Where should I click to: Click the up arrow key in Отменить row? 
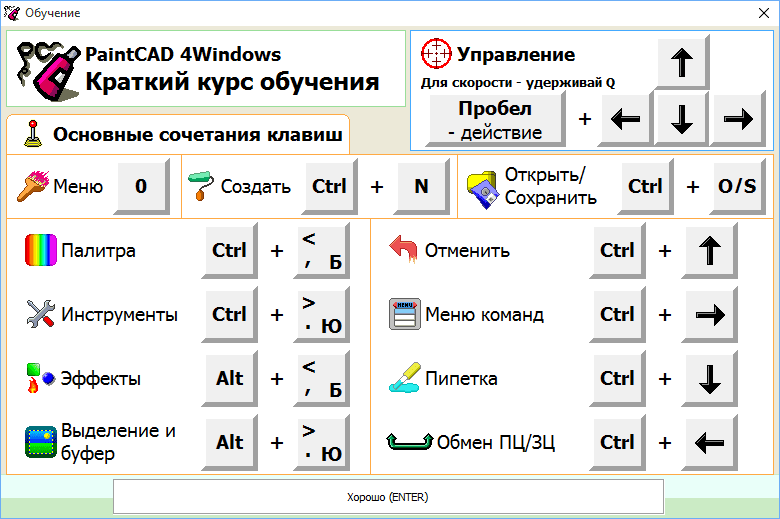[x=709, y=250]
